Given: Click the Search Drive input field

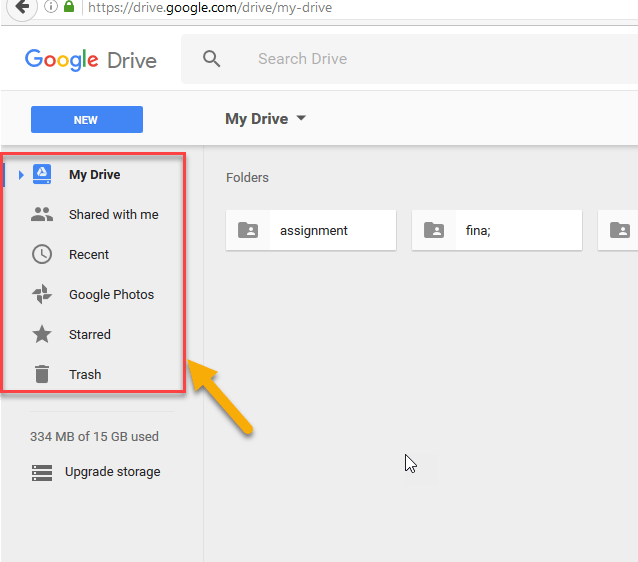Looking at the screenshot, I should 400,59.
